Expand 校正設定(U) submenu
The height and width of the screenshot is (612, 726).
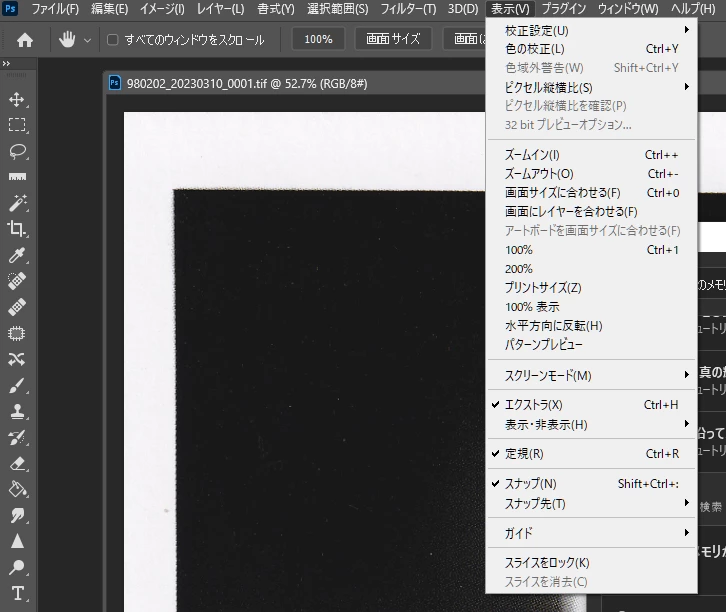pos(591,31)
